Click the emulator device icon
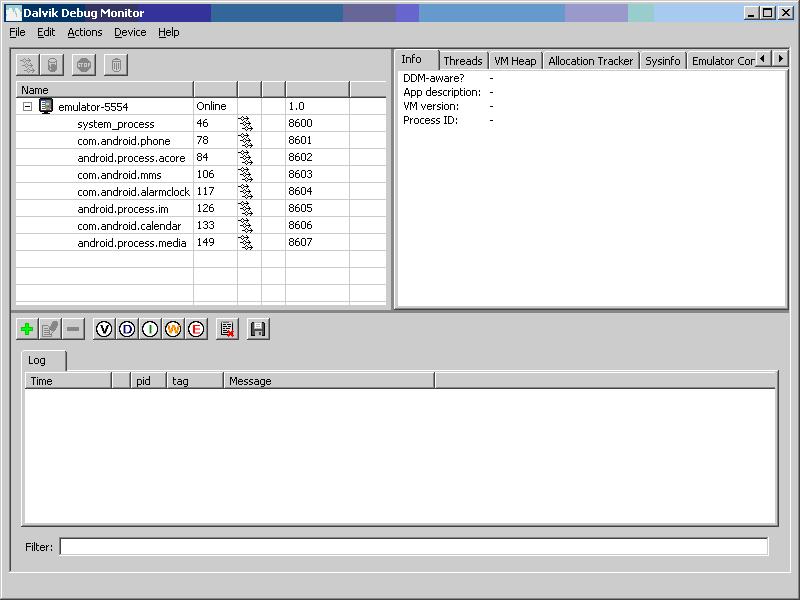 click(x=46, y=106)
